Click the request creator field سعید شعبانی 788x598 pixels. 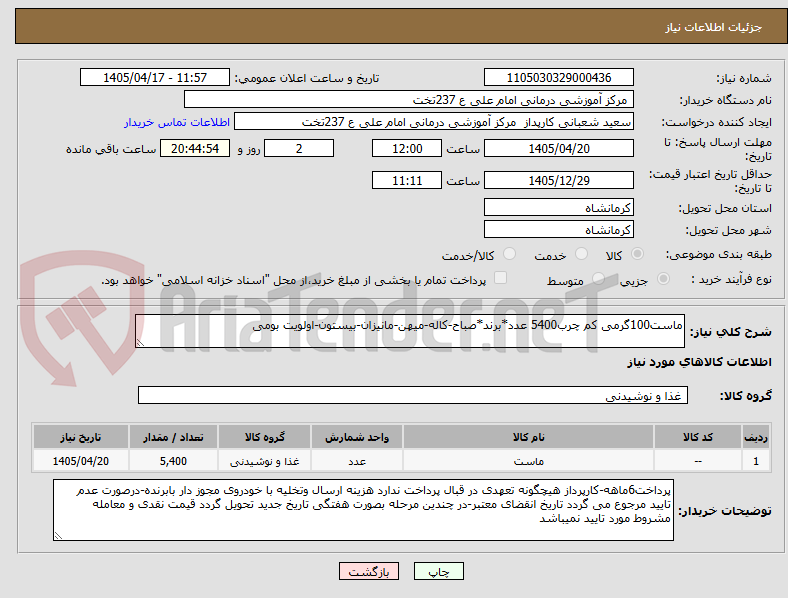[434, 122]
